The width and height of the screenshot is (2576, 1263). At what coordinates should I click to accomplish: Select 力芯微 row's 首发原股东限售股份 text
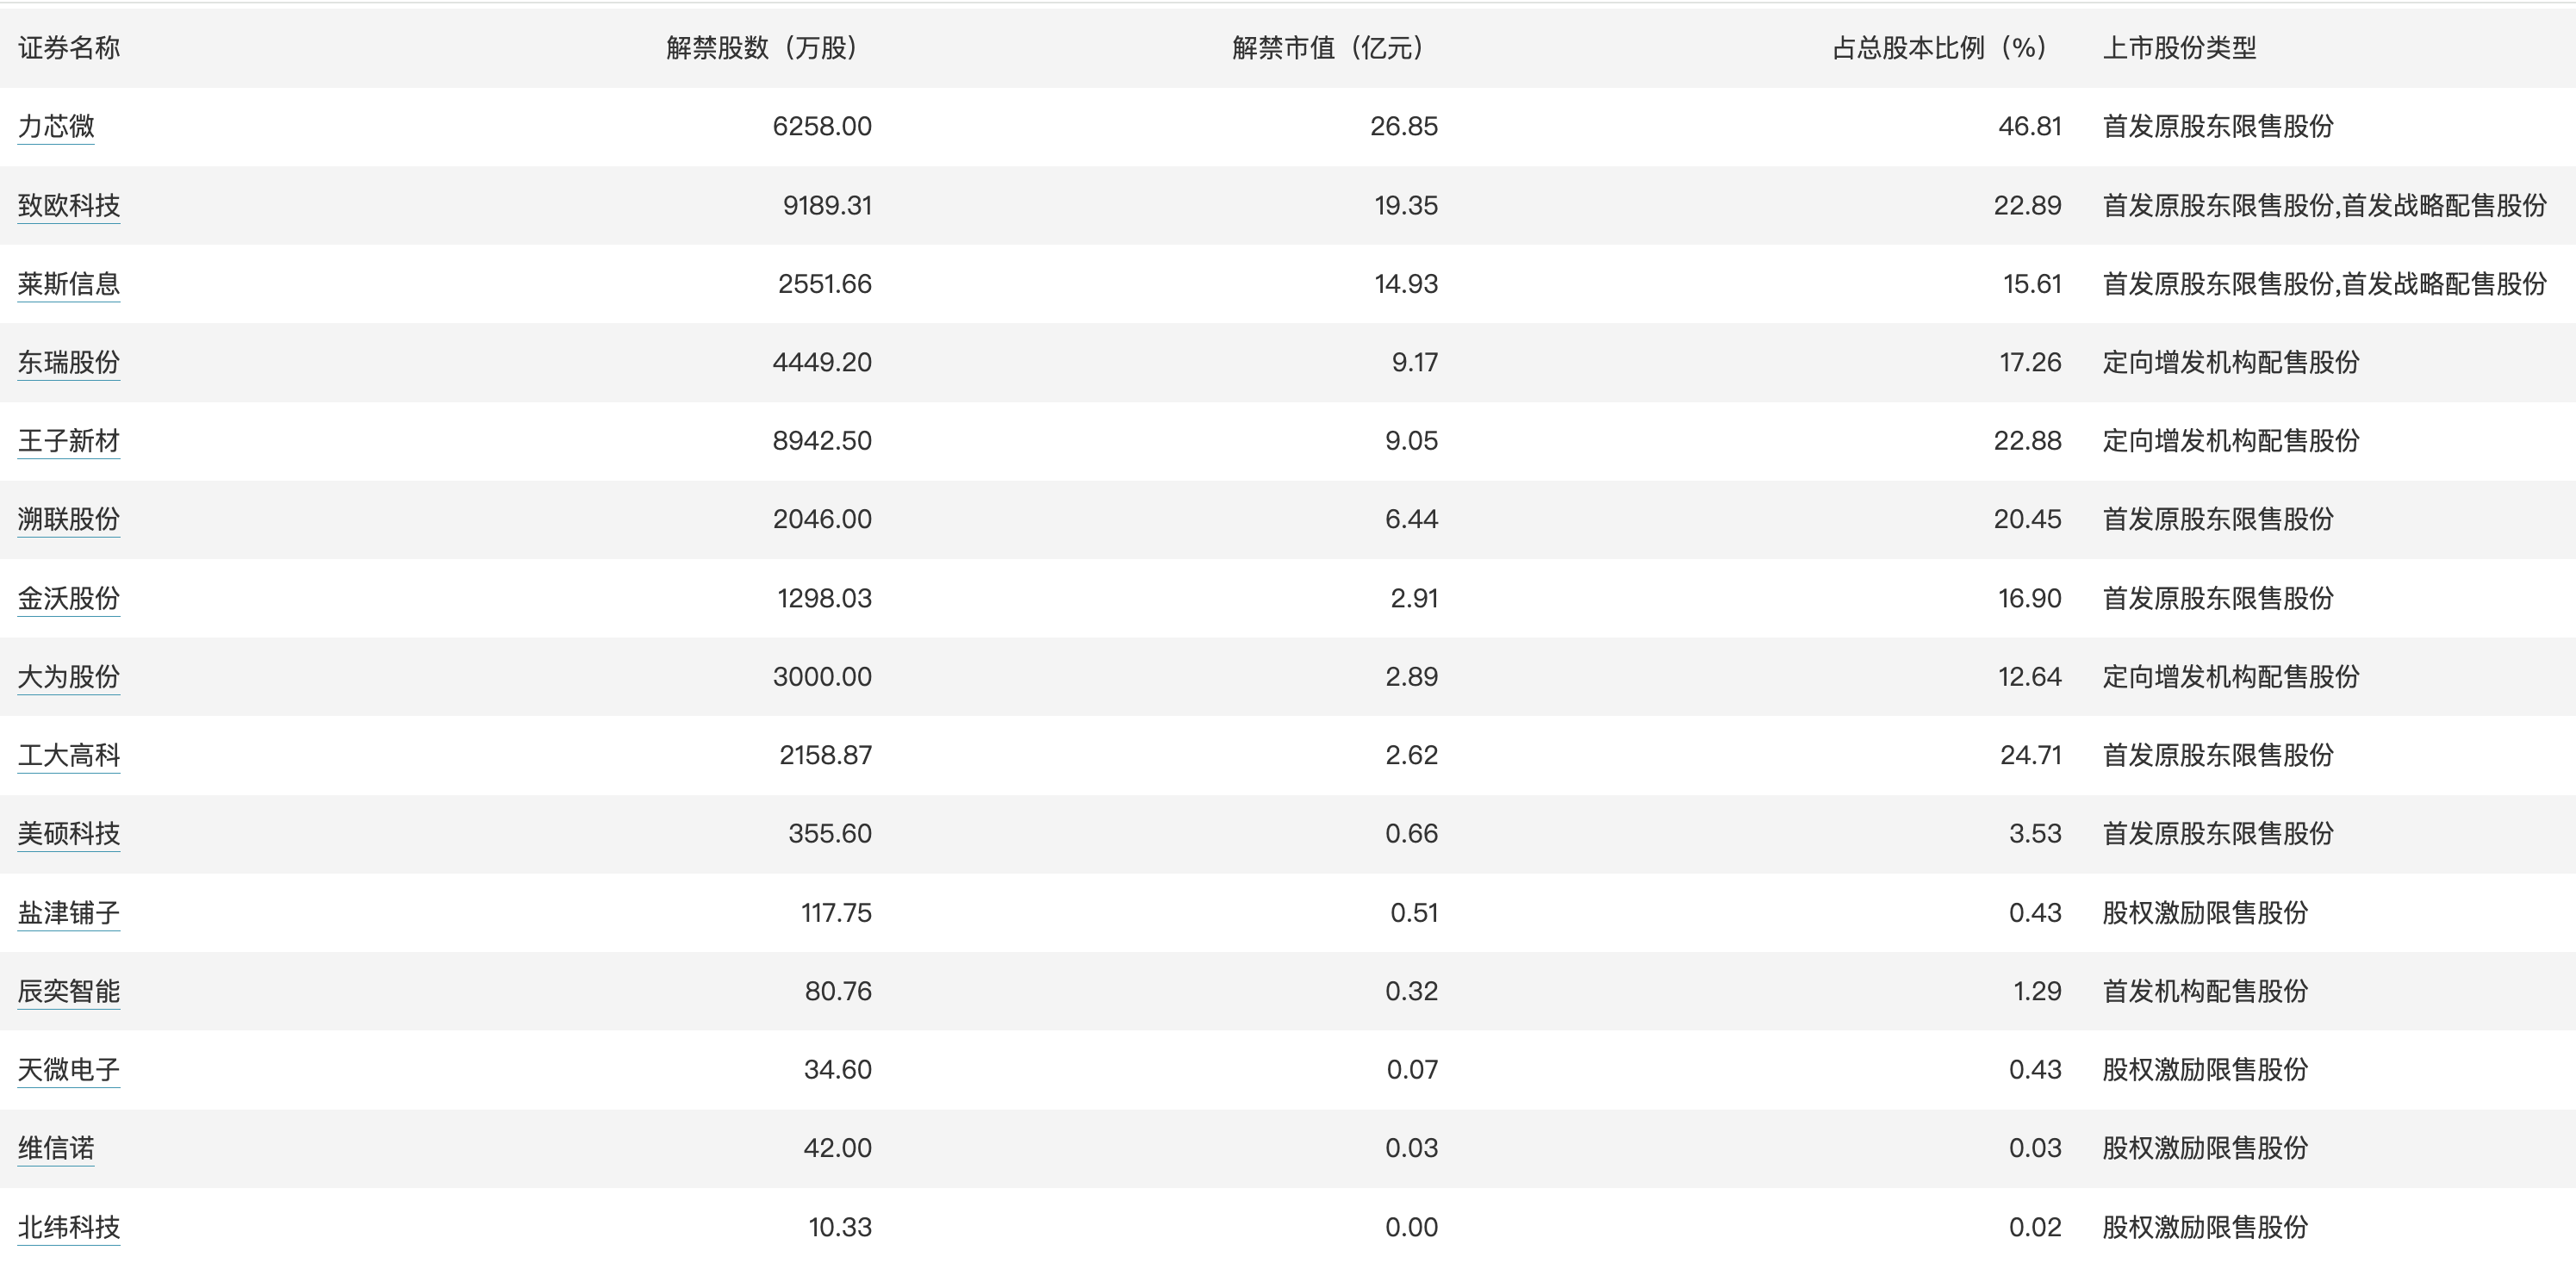(x=2218, y=126)
